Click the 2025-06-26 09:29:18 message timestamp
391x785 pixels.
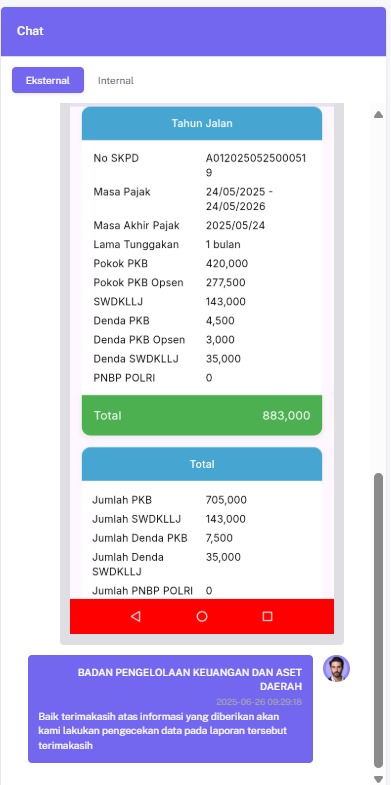(259, 702)
